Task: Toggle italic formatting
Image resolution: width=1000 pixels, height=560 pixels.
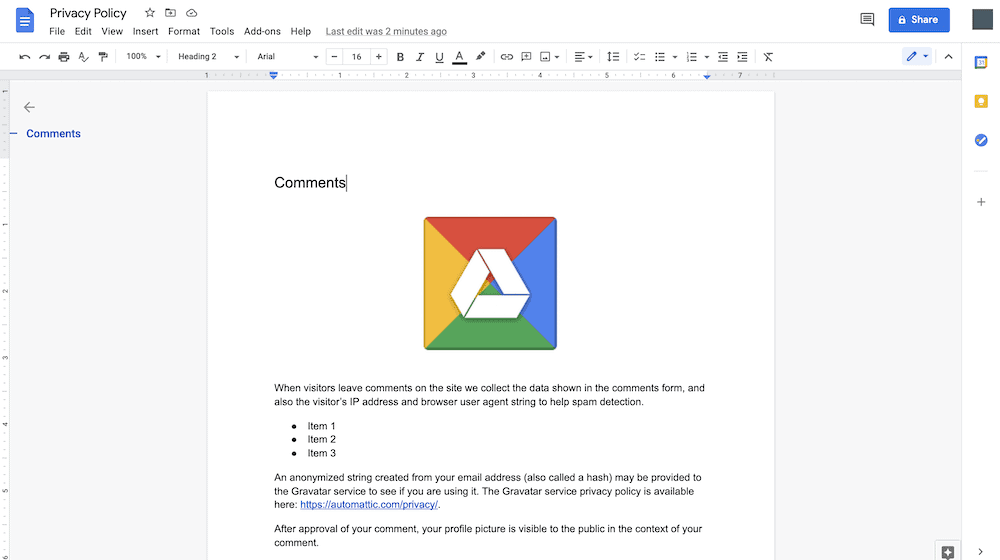Action: [420, 57]
